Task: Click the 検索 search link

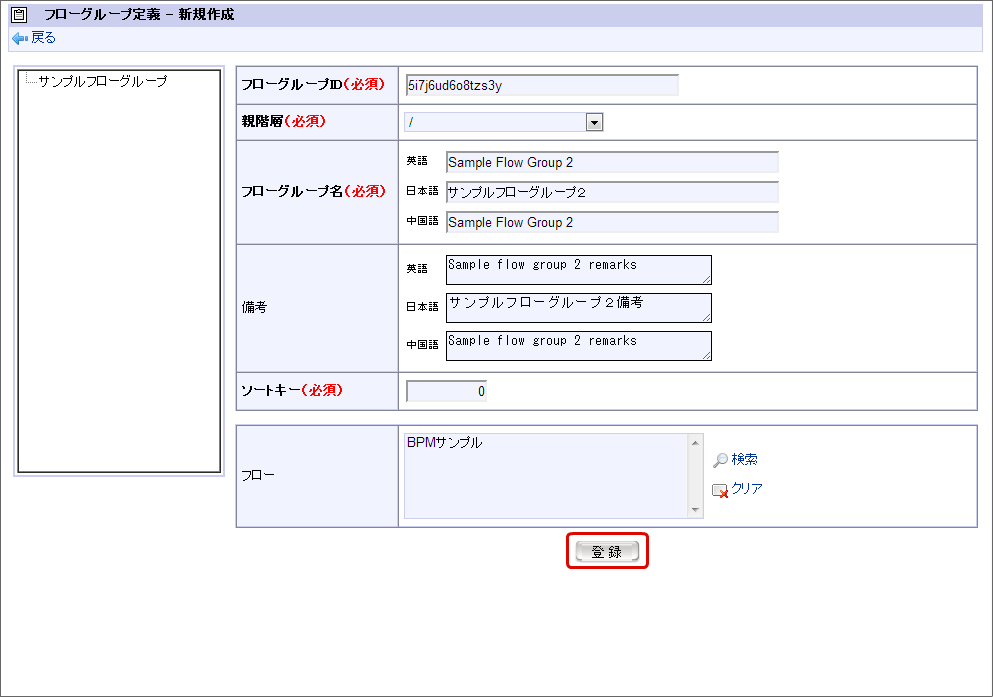Action: [744, 460]
